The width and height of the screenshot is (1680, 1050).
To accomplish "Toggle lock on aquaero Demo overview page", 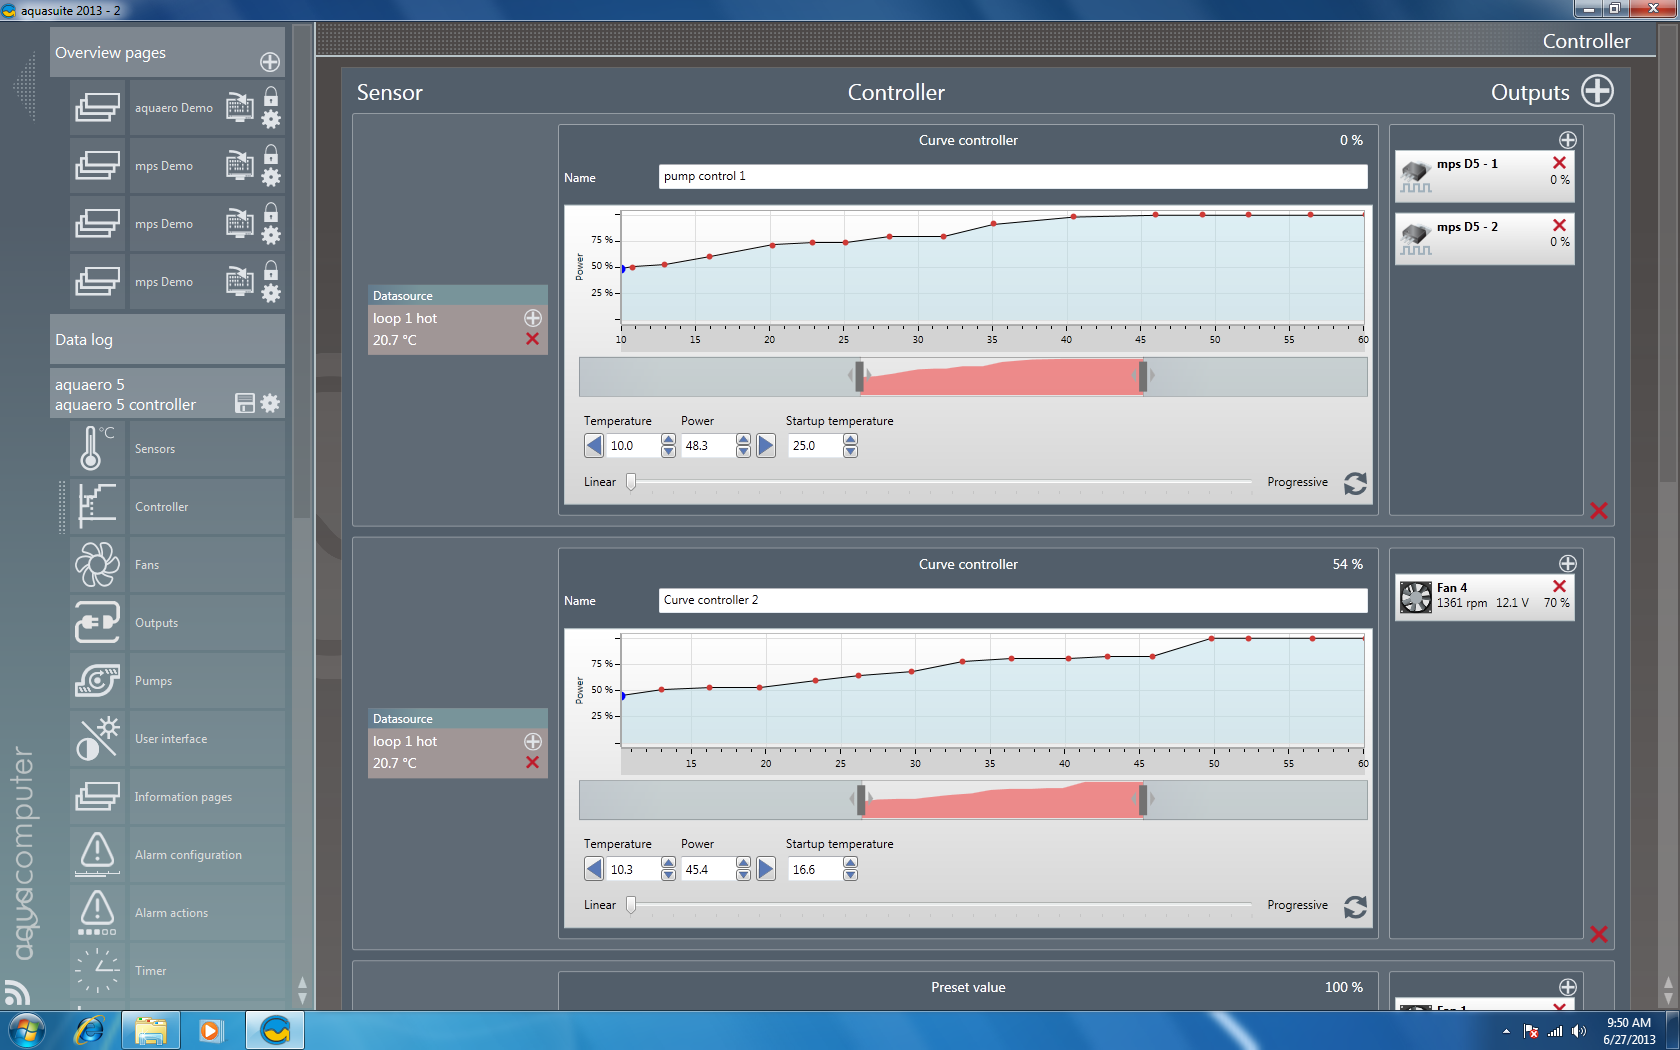I will click(271, 97).
